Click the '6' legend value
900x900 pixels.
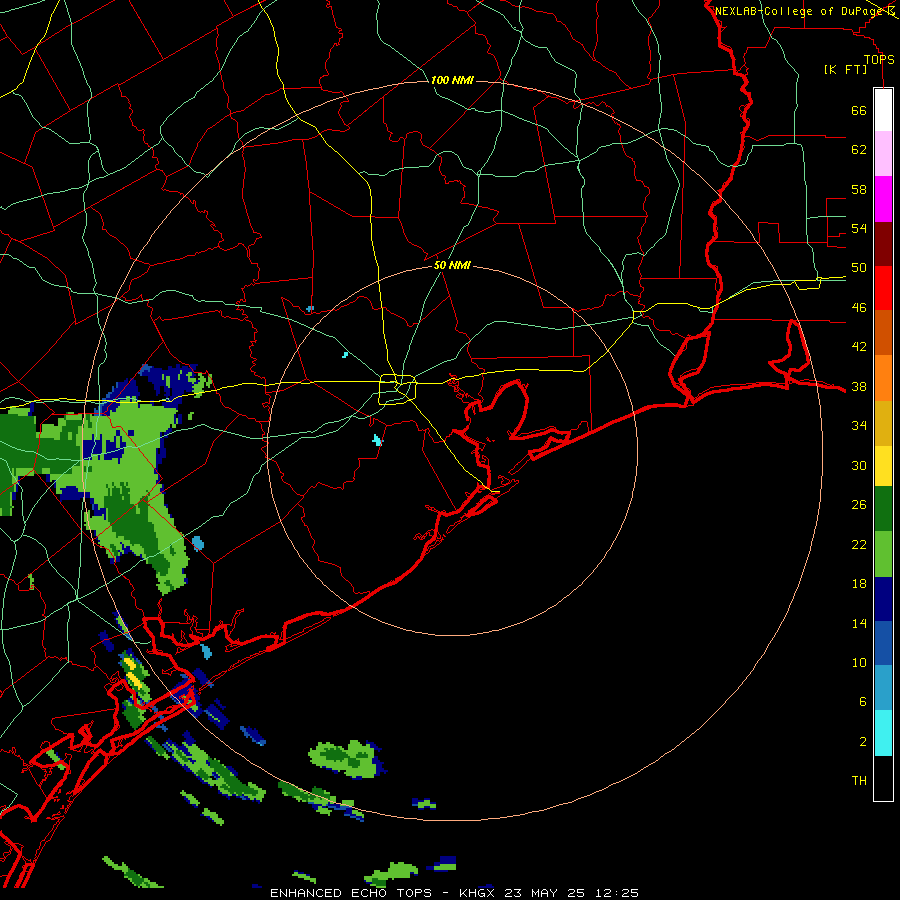(863, 702)
